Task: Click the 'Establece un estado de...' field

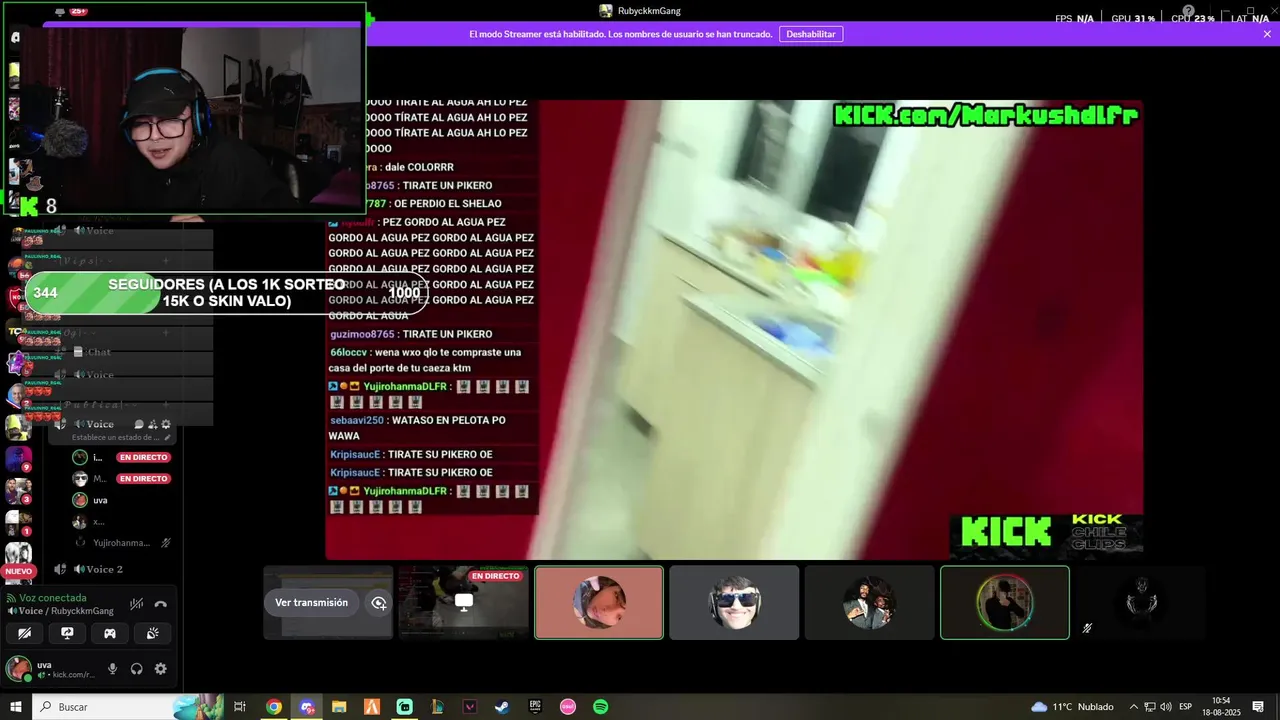Action: pos(116,437)
